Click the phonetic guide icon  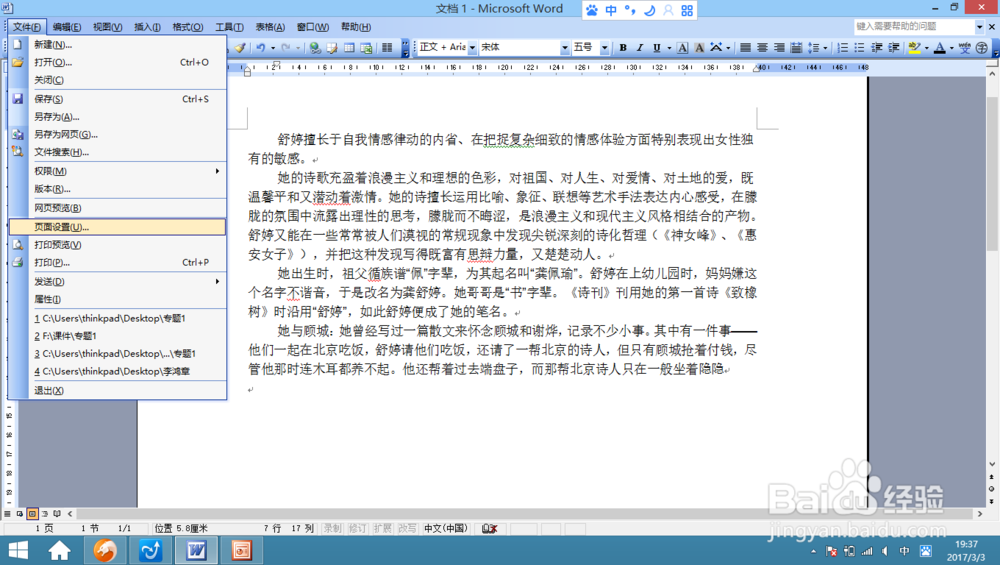964,48
